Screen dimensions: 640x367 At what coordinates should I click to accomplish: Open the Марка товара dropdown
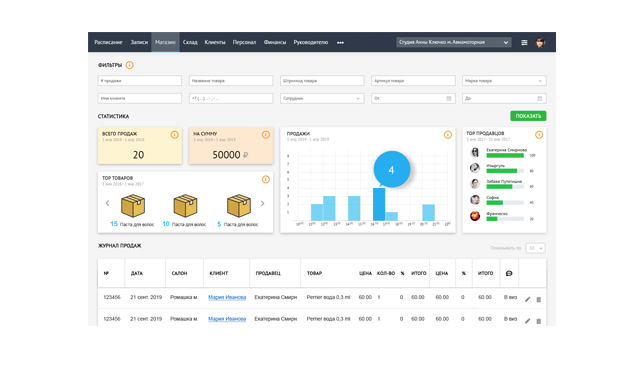[x=504, y=81]
